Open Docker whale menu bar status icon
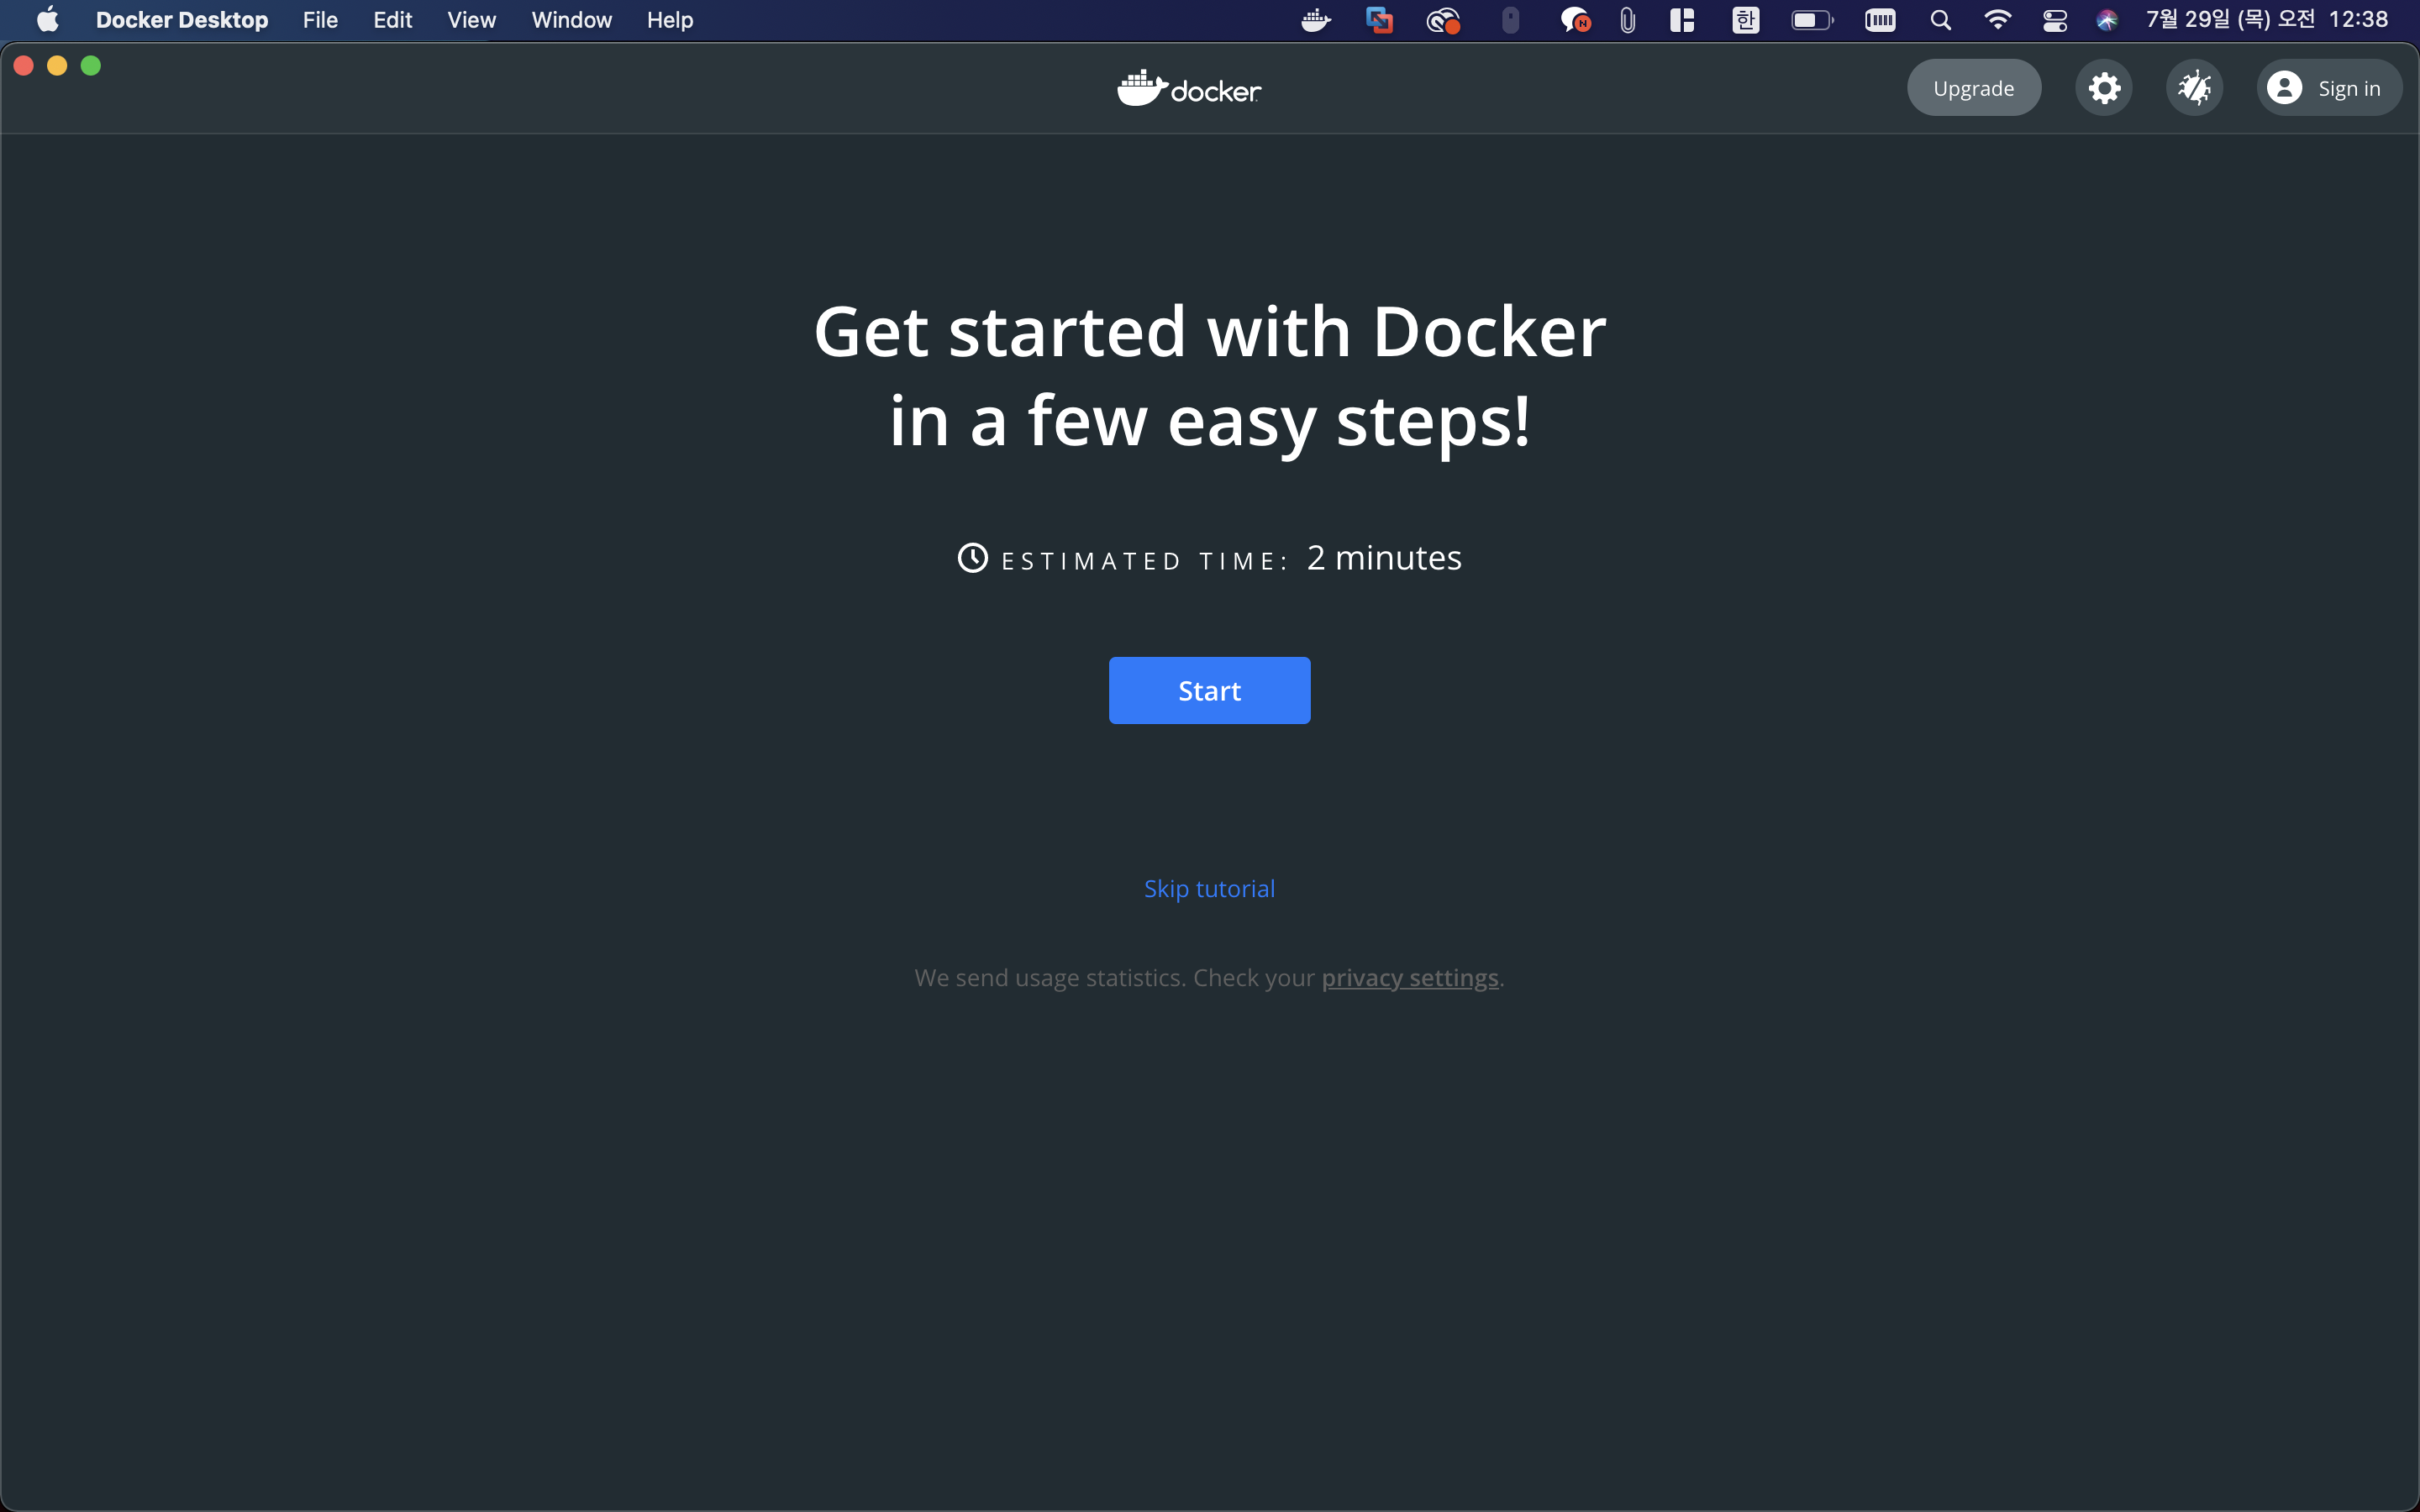The image size is (2420, 1512). coord(1316,20)
